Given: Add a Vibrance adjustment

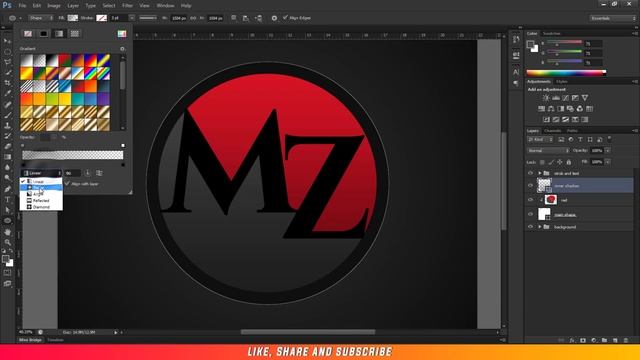Looking at the screenshot, I should 585,98.
